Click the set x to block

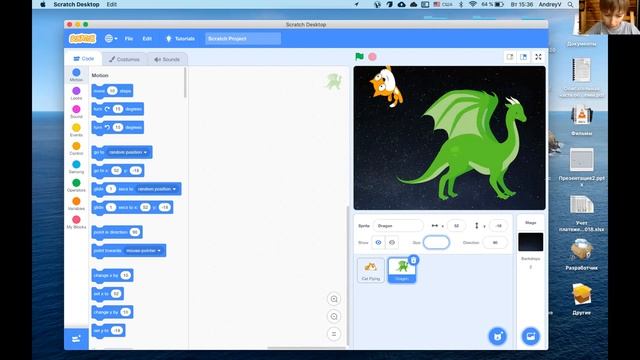(108, 294)
